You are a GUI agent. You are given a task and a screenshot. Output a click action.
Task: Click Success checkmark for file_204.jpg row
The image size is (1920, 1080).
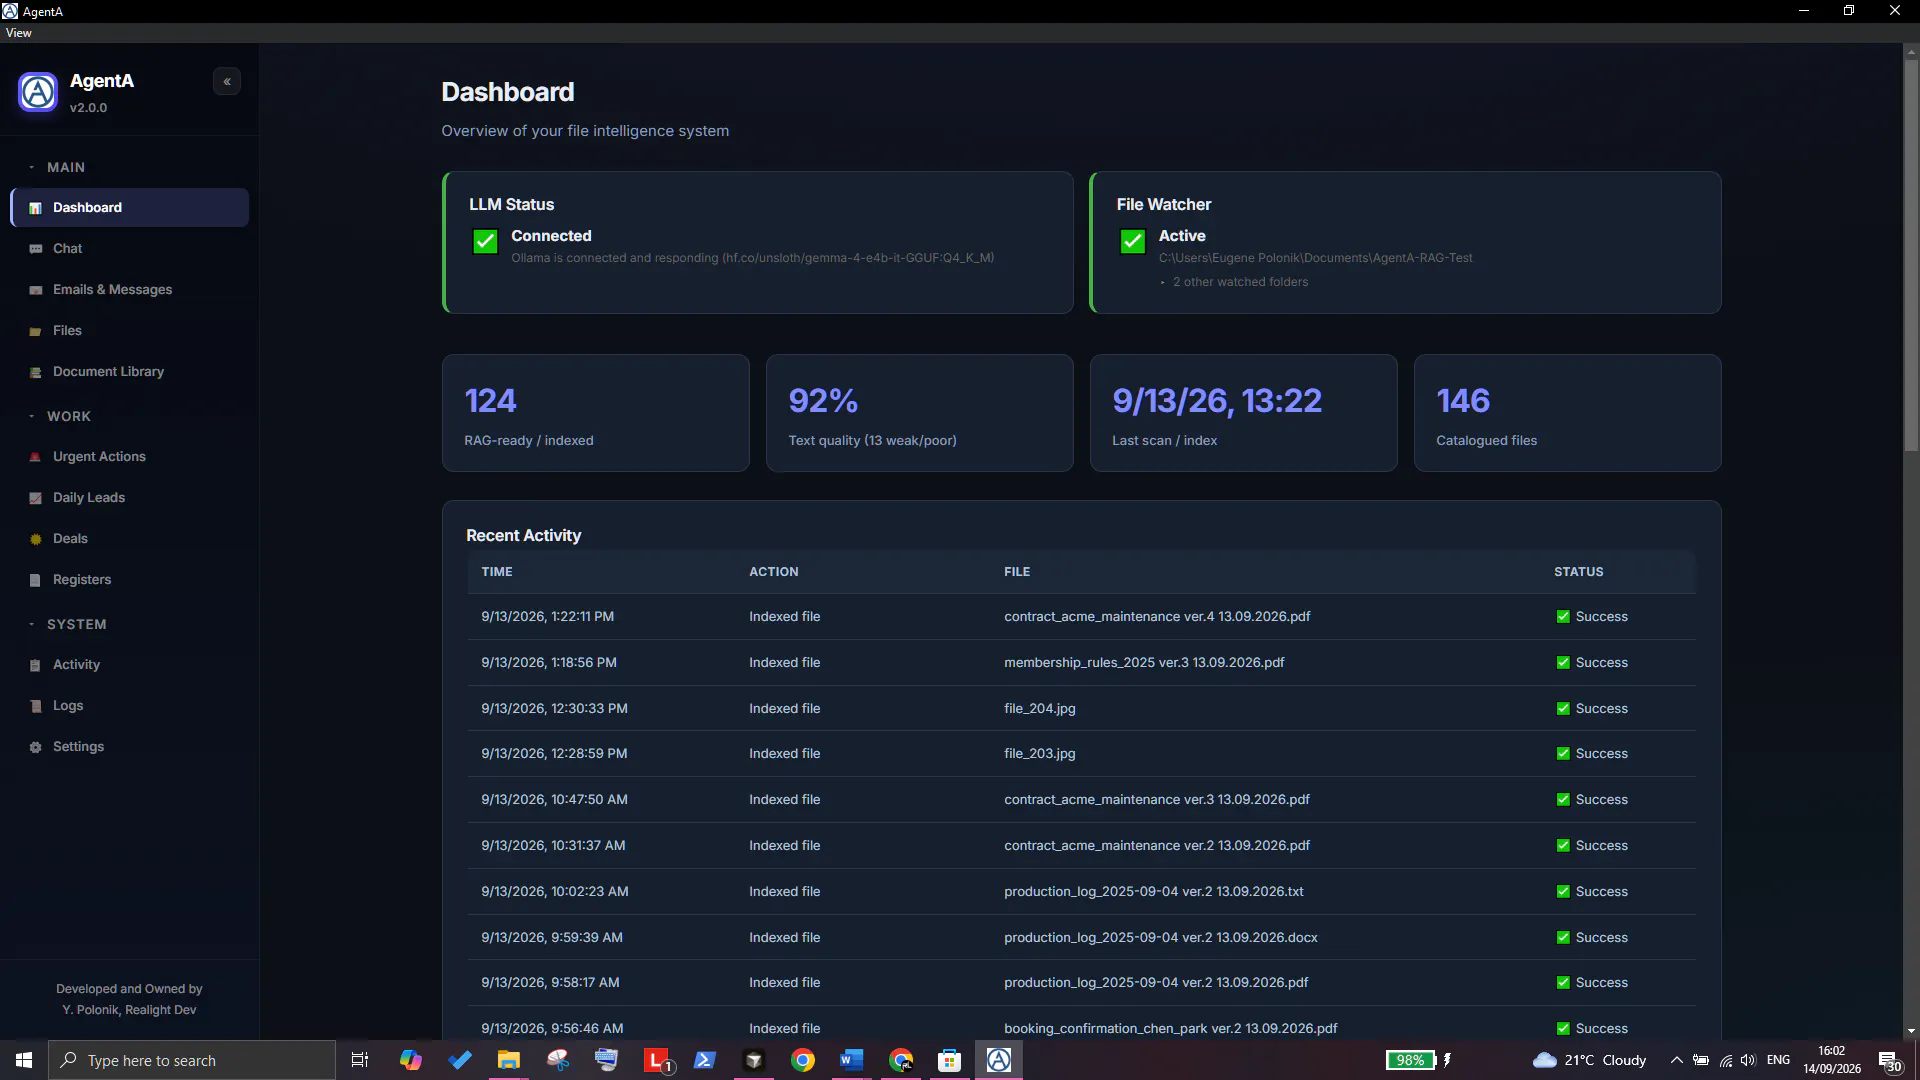point(1563,709)
